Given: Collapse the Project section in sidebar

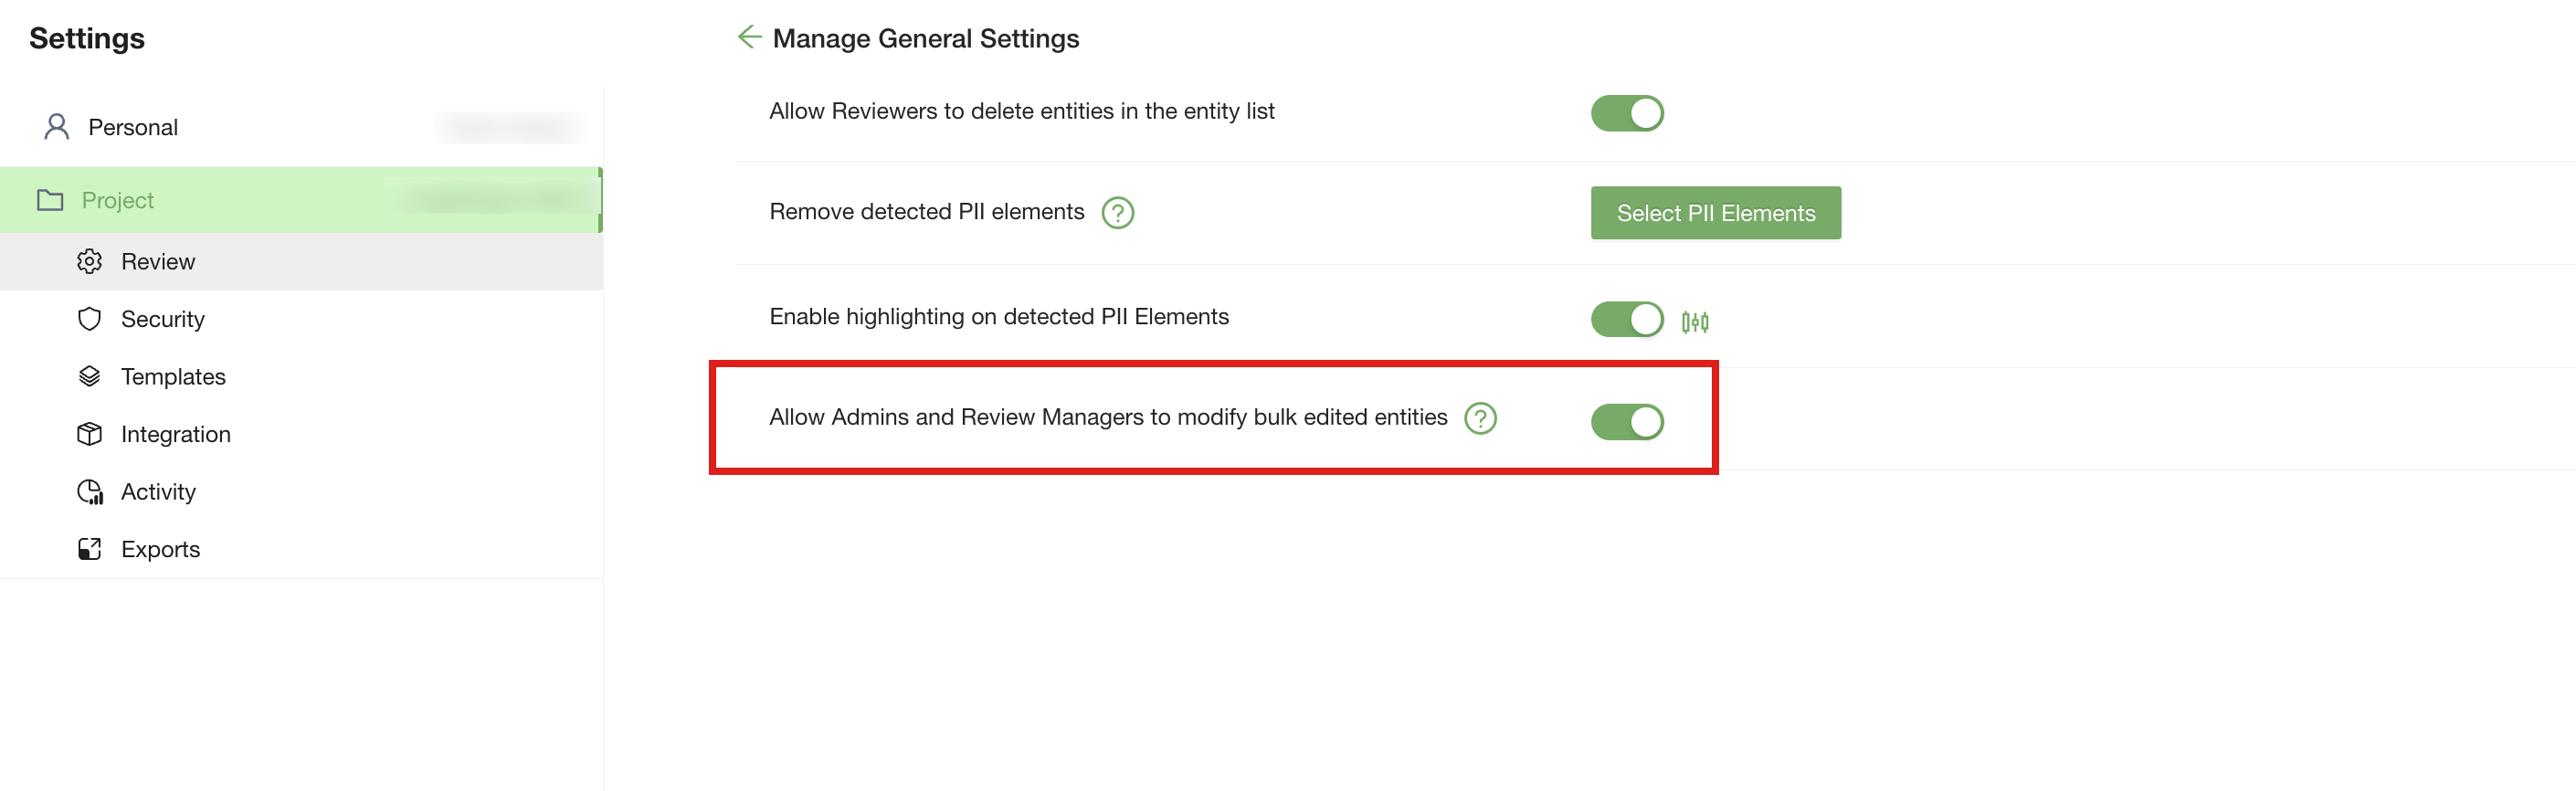Looking at the screenshot, I should (117, 200).
